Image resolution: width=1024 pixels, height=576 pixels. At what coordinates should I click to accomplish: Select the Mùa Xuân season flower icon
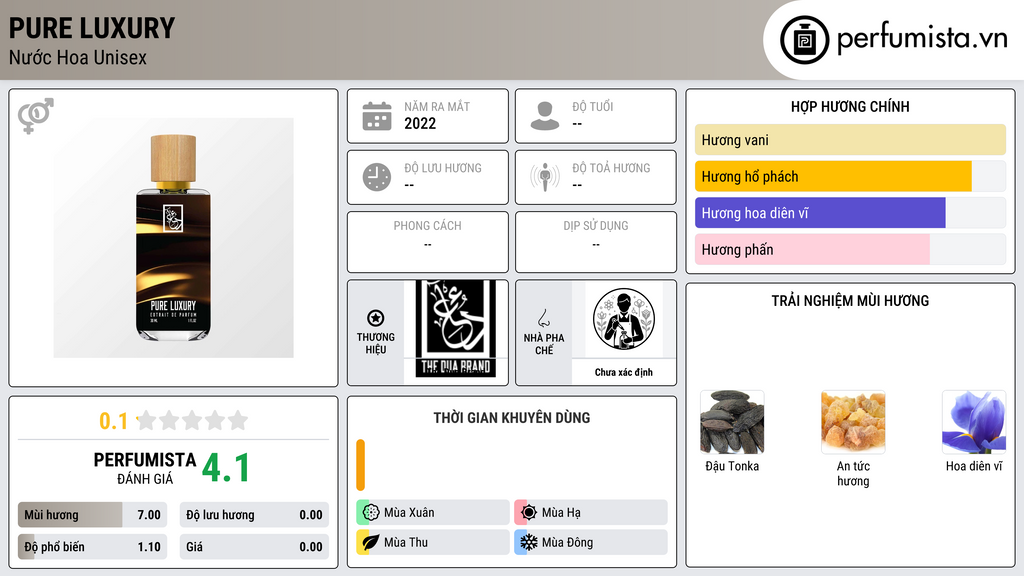point(371,513)
